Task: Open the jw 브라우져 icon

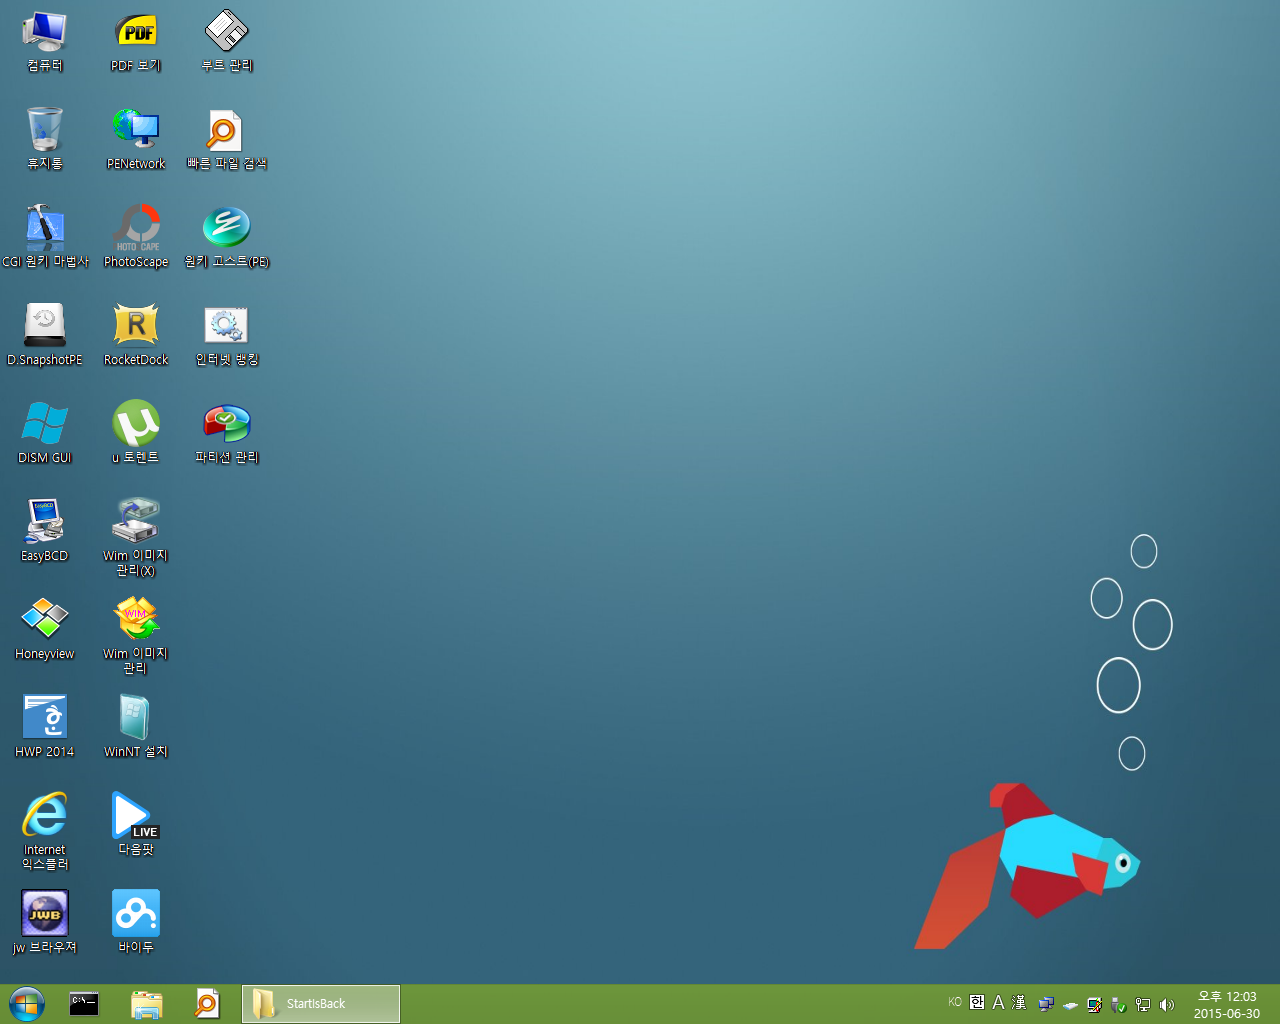Action: (45, 922)
